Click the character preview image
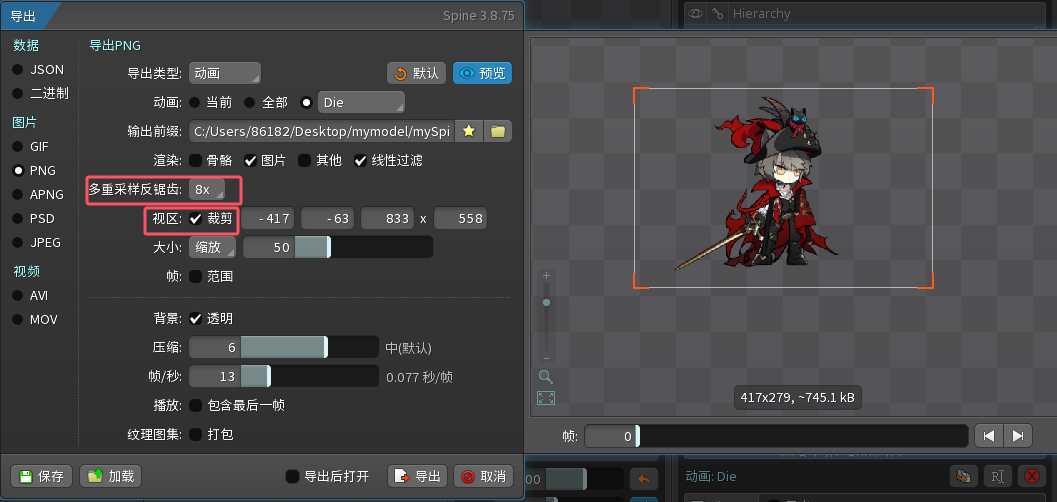Image resolution: width=1057 pixels, height=502 pixels. coord(758,183)
